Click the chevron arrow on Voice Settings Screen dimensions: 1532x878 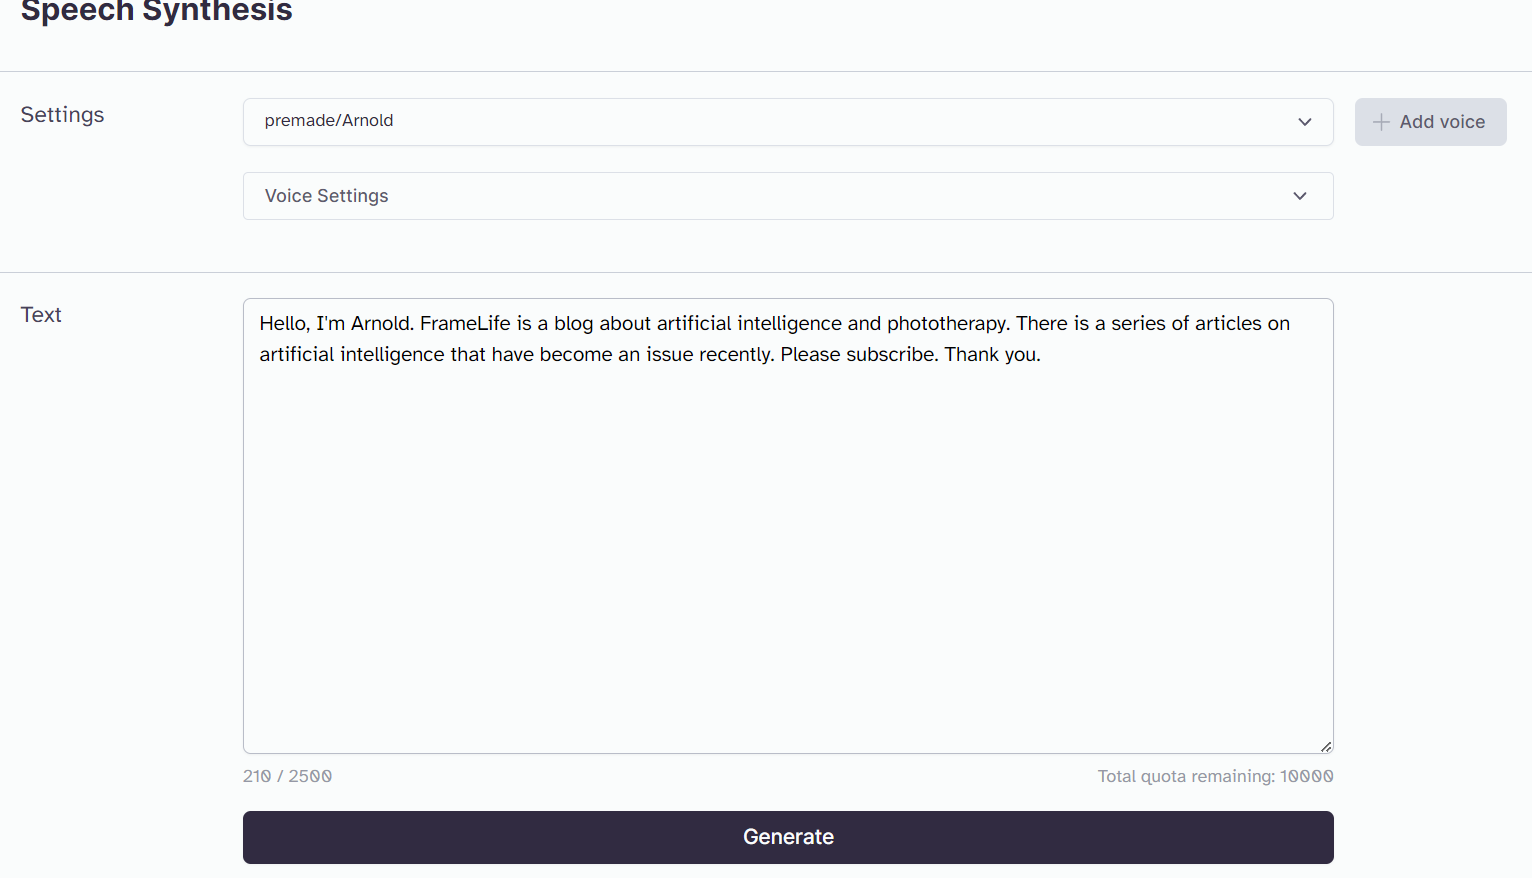[x=1300, y=196]
